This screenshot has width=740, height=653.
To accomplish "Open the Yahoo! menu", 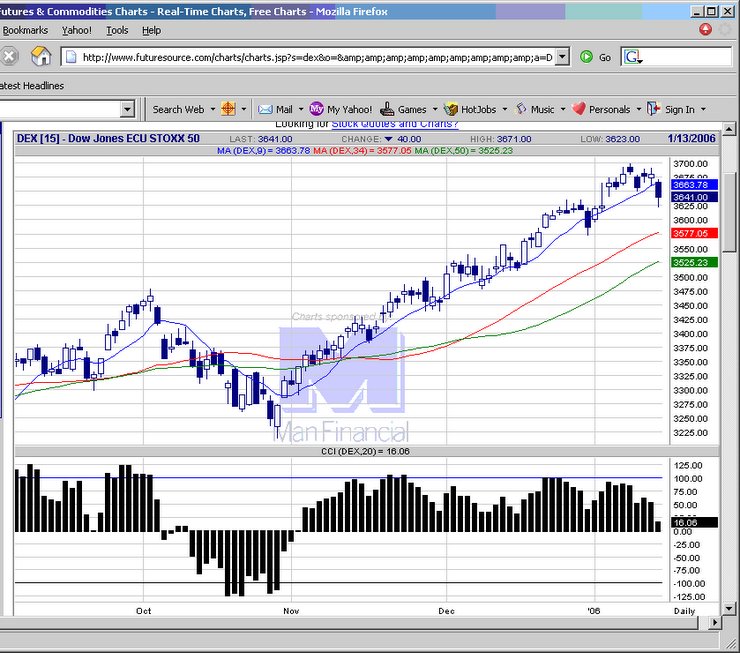I will (x=76, y=30).
